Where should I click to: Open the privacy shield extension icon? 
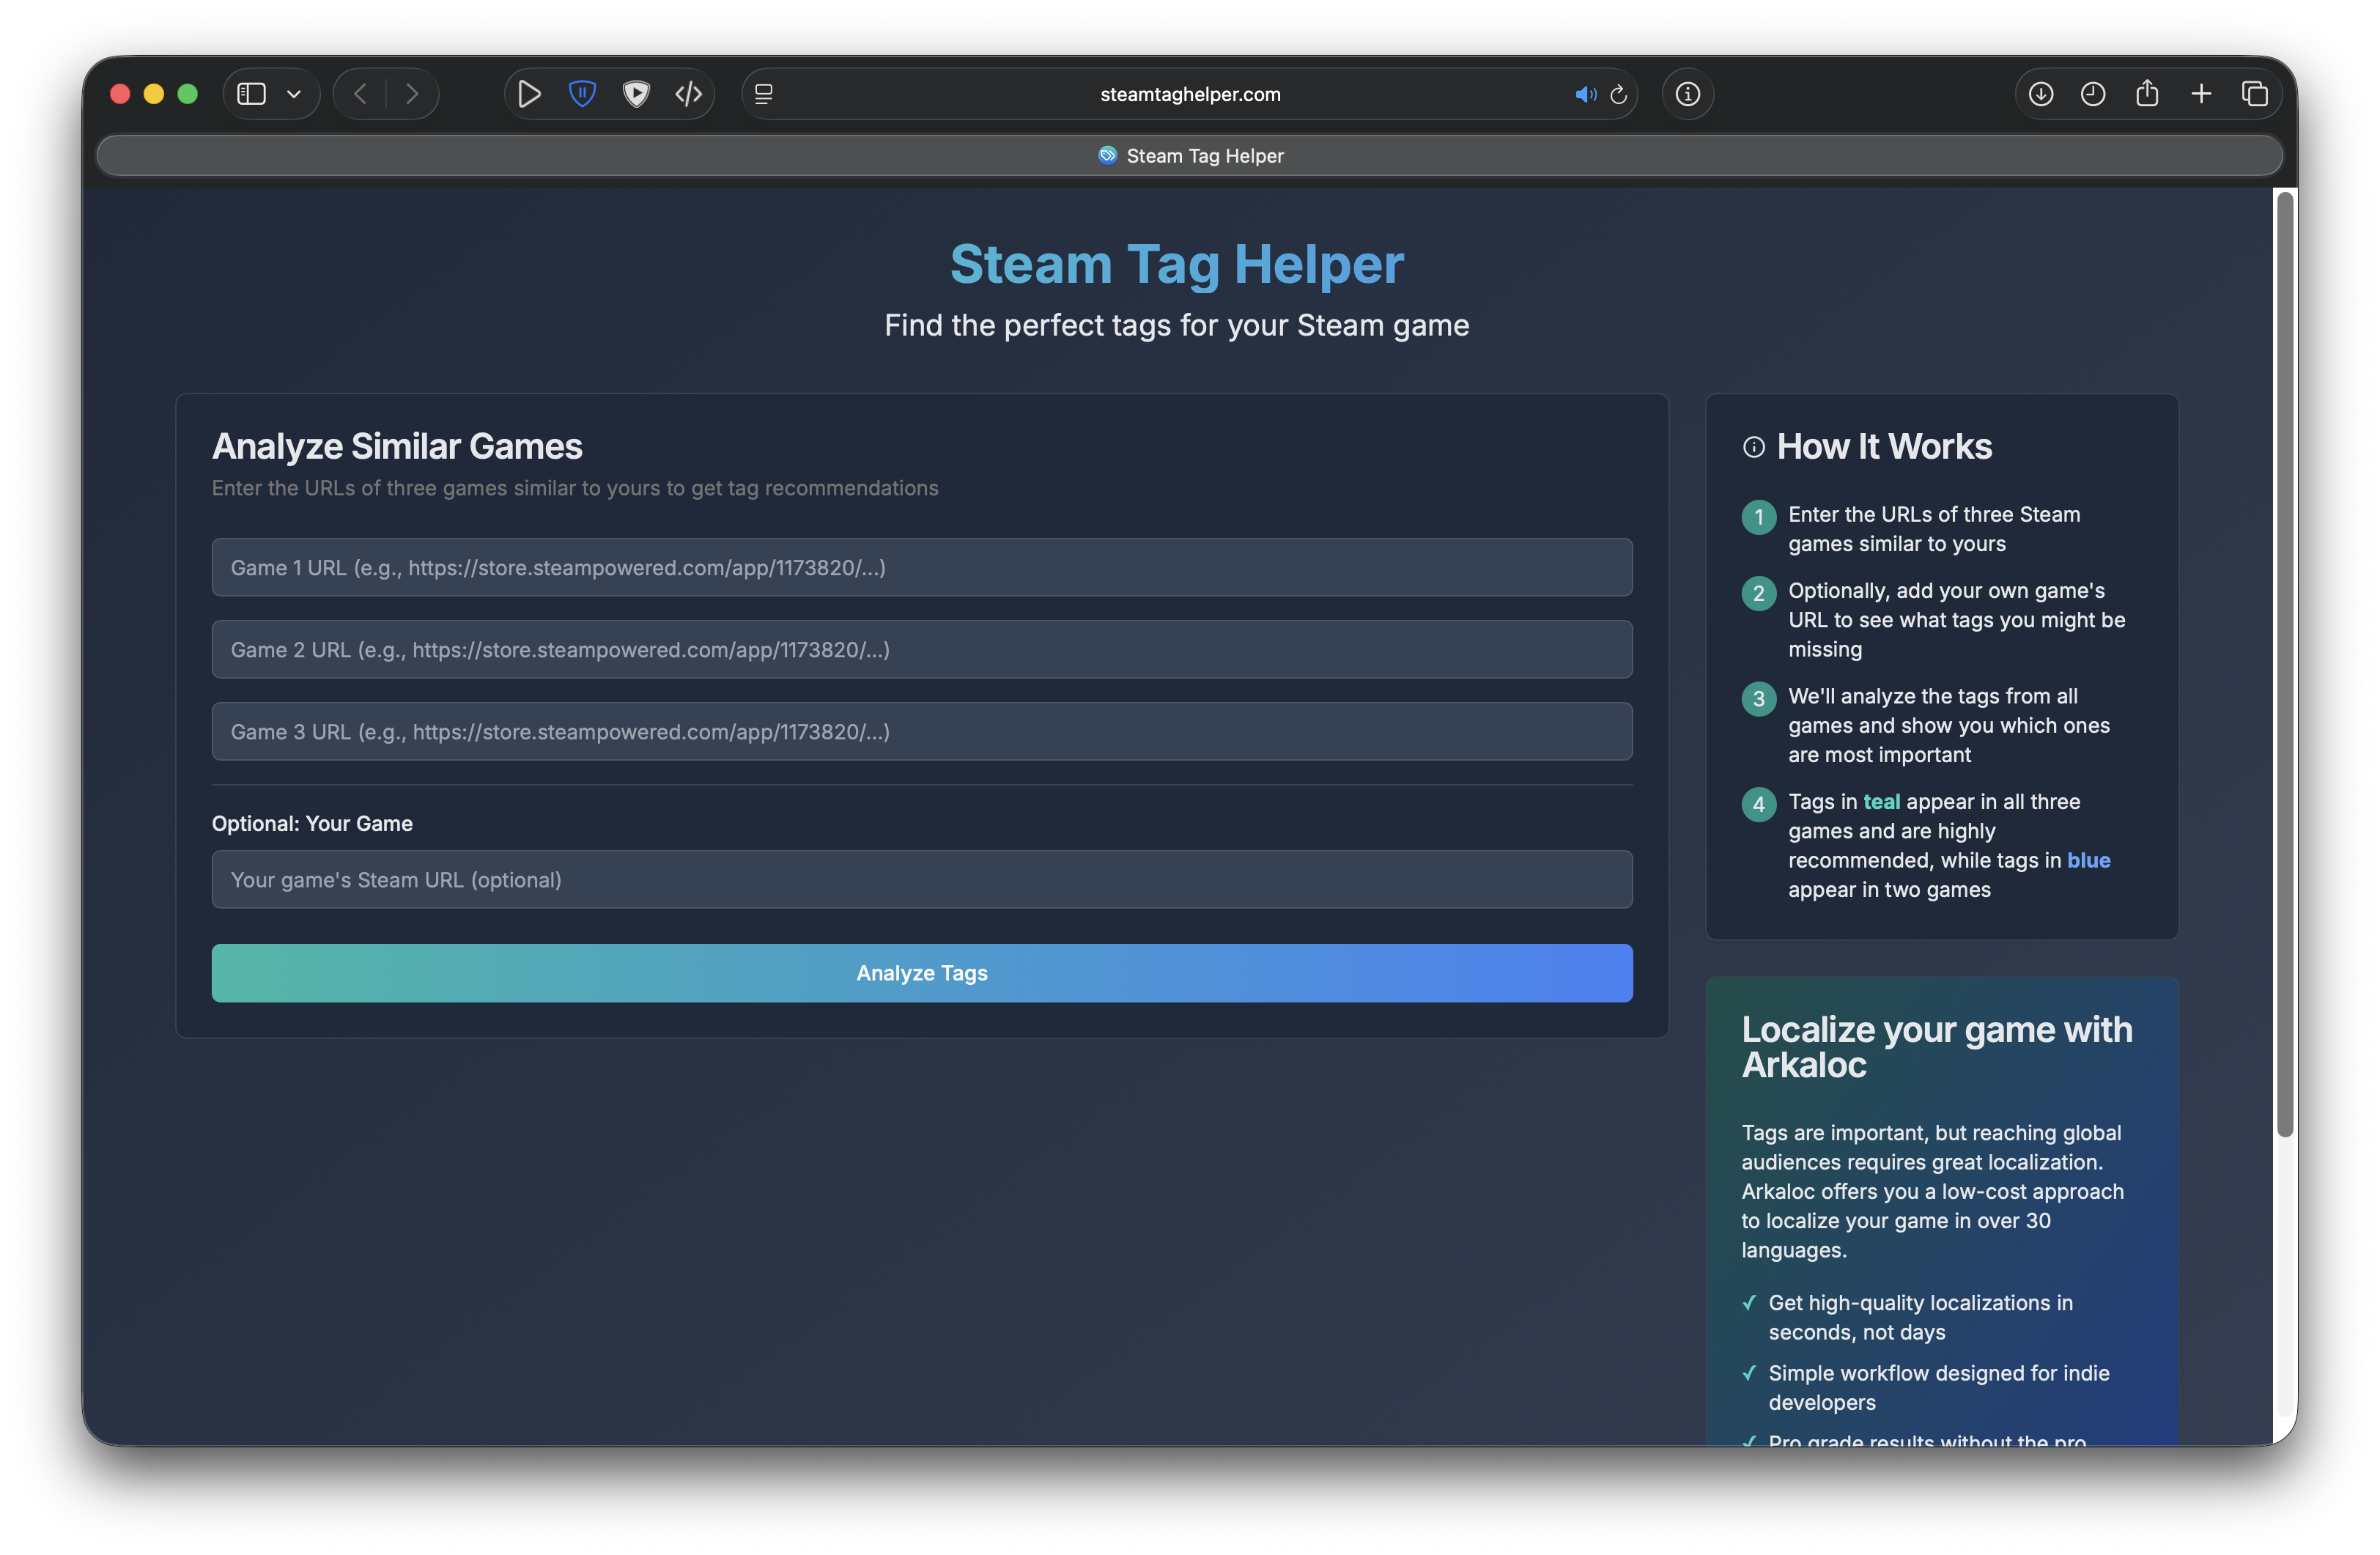pos(636,94)
